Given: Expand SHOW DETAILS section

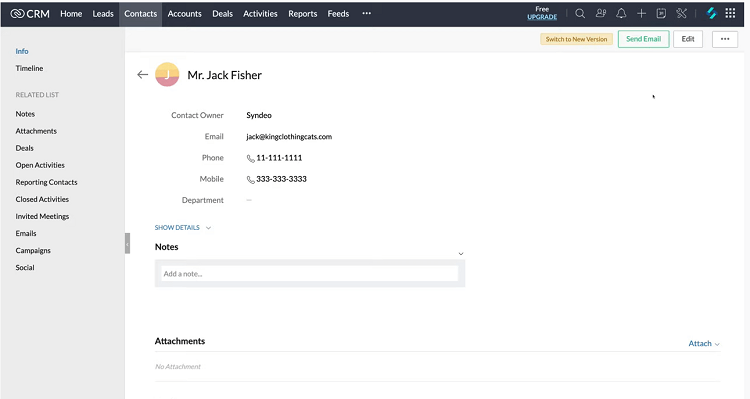Looking at the screenshot, I should coord(182,228).
